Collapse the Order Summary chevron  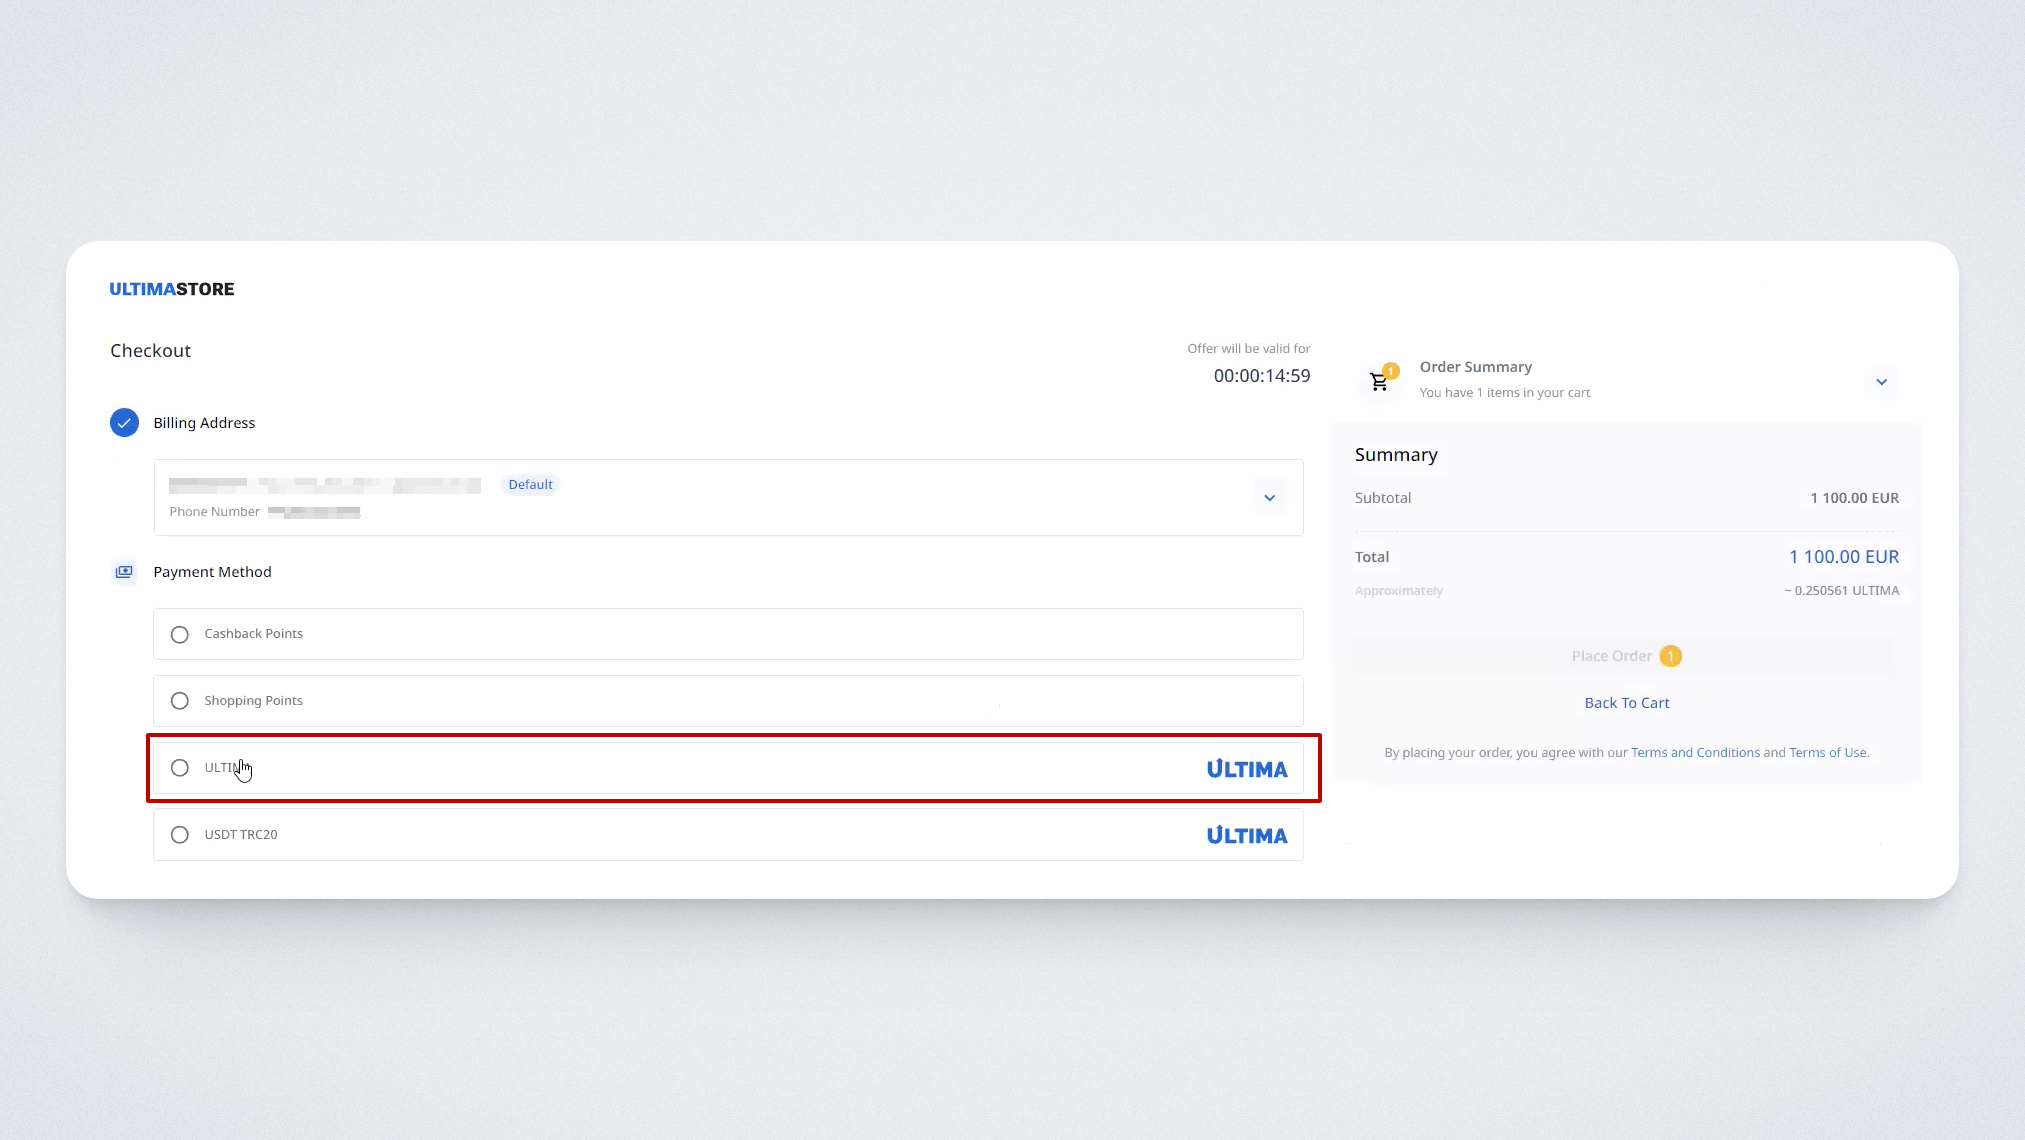(1881, 382)
